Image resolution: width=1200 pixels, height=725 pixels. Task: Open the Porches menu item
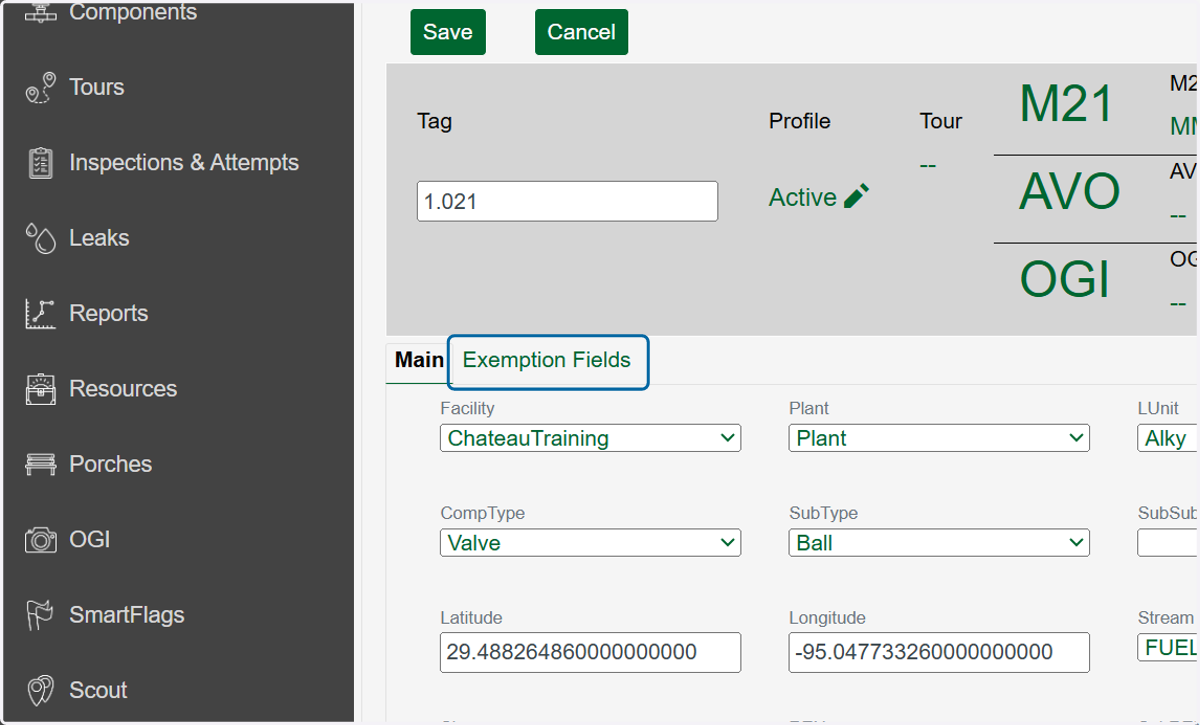[110, 464]
